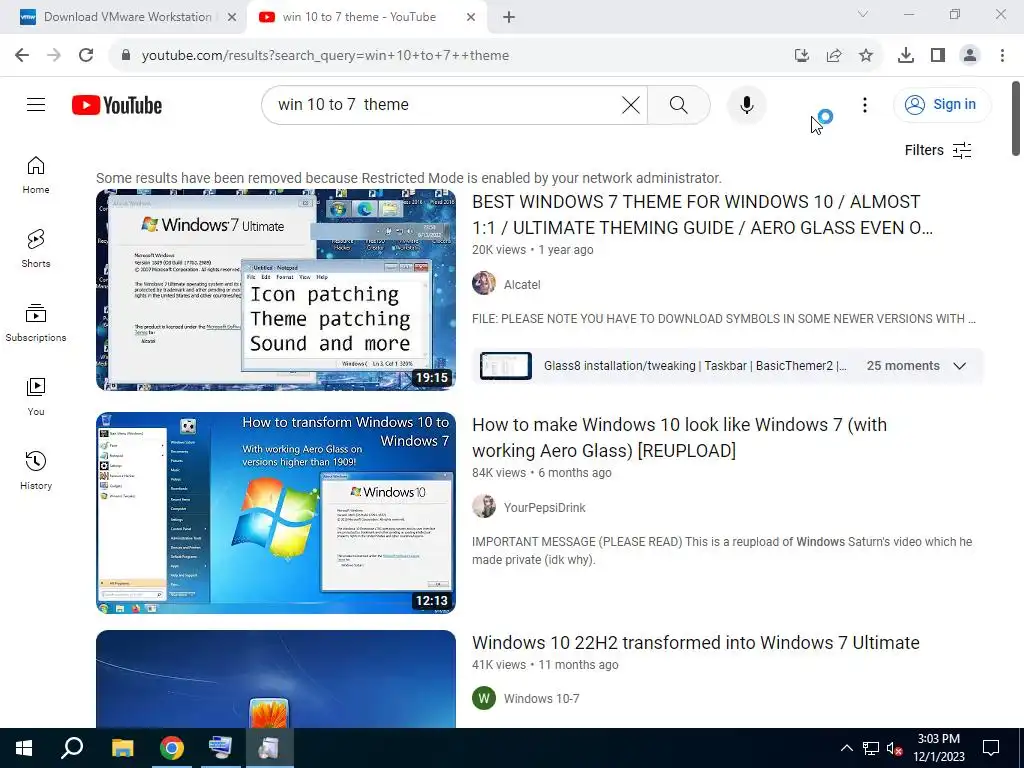Open YouTube settings three-dot menu

tap(865, 104)
